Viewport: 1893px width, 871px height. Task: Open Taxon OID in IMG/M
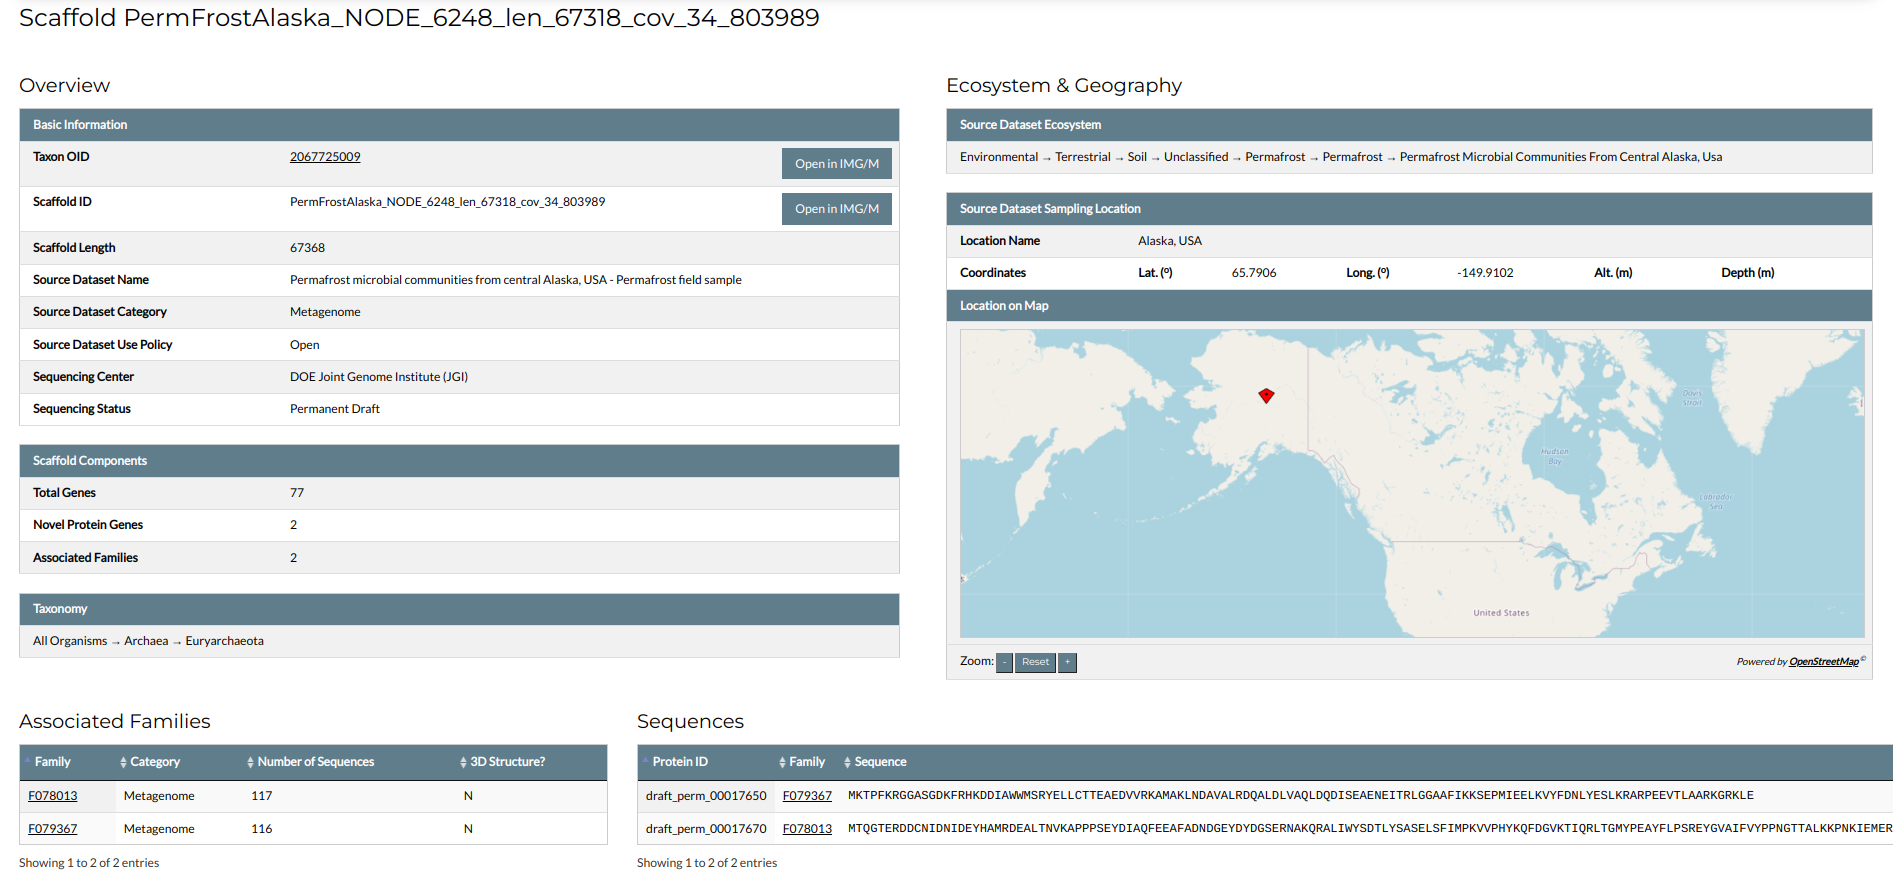click(x=836, y=164)
